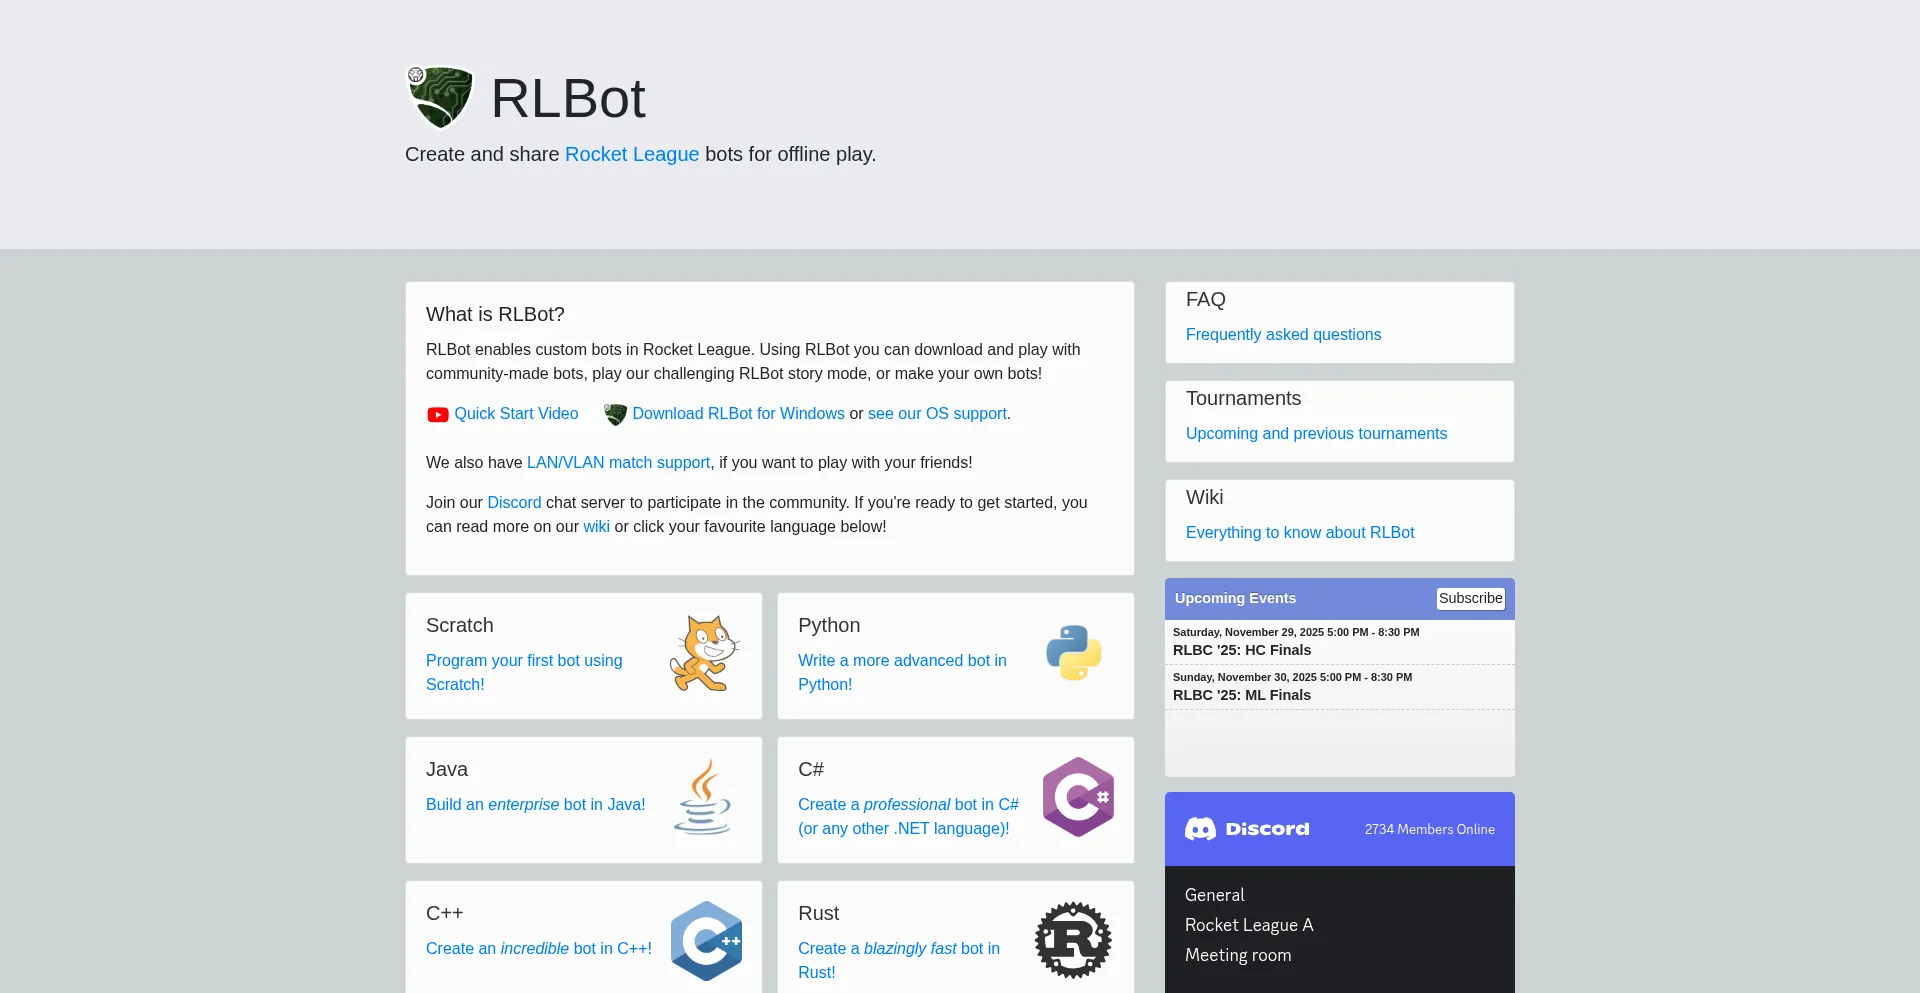Click the Subscribe button for Upcoming Events
Image resolution: width=1920 pixels, height=993 pixels.
point(1470,598)
